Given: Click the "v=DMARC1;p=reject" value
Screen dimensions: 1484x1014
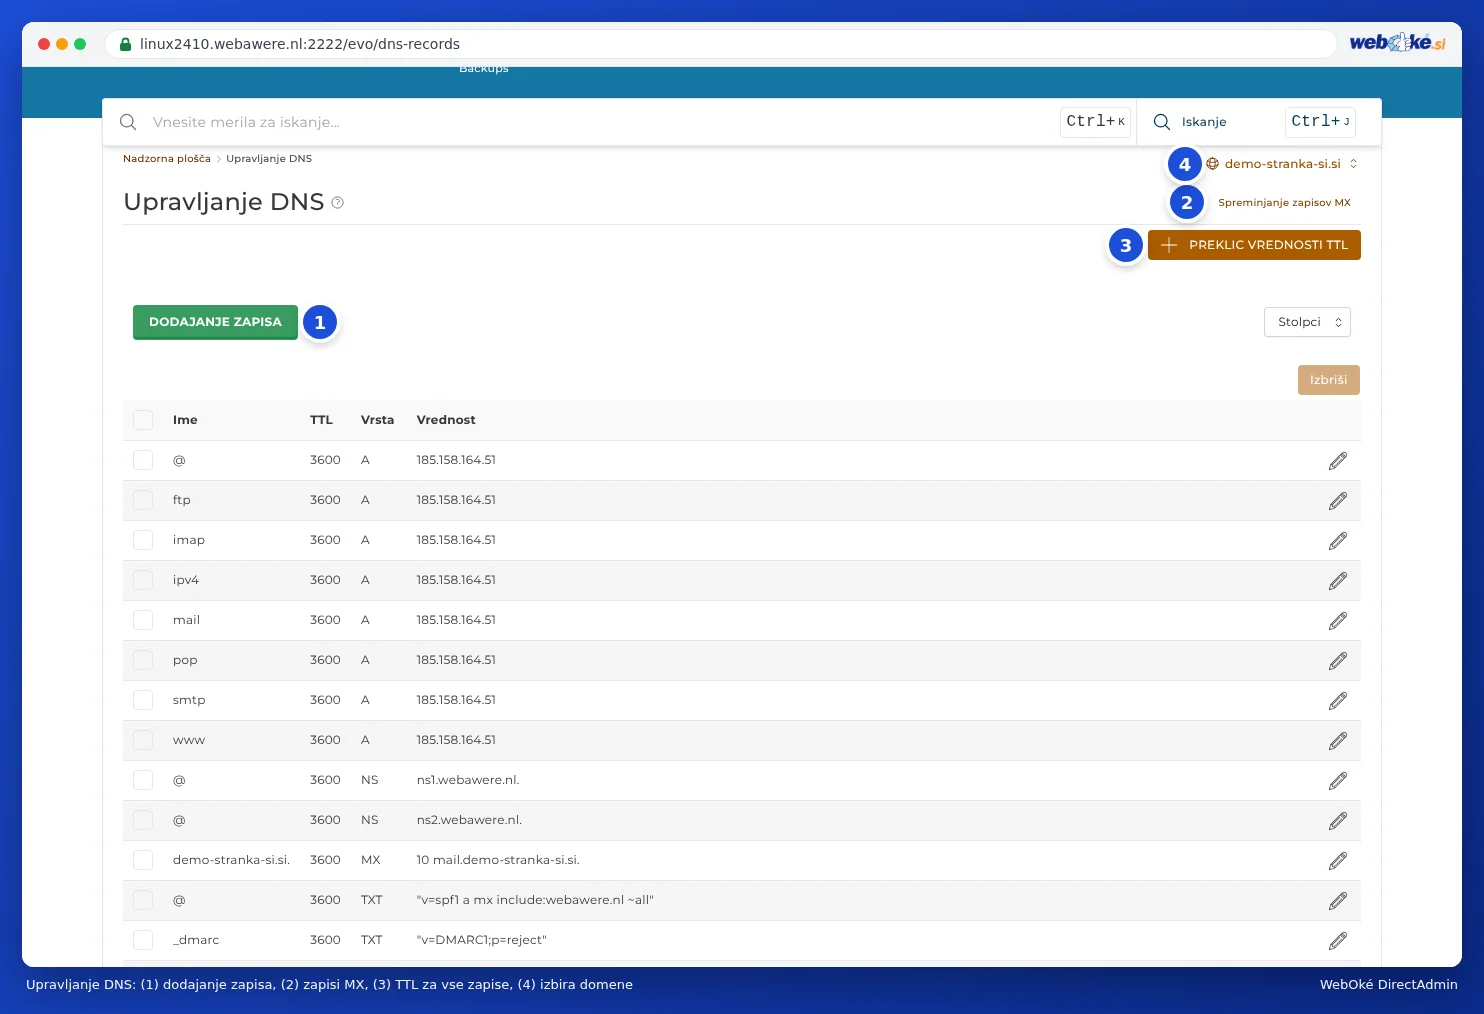Looking at the screenshot, I should tap(482, 940).
